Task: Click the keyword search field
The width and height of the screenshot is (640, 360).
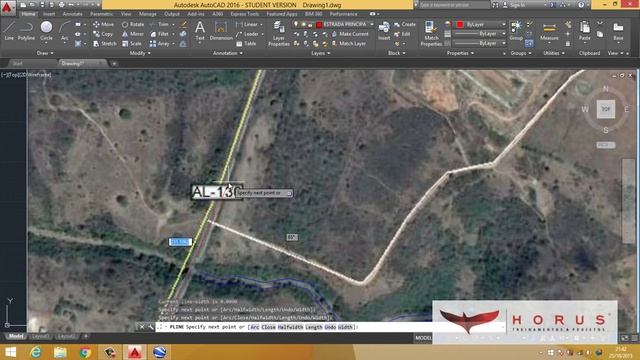Action: 453,5
